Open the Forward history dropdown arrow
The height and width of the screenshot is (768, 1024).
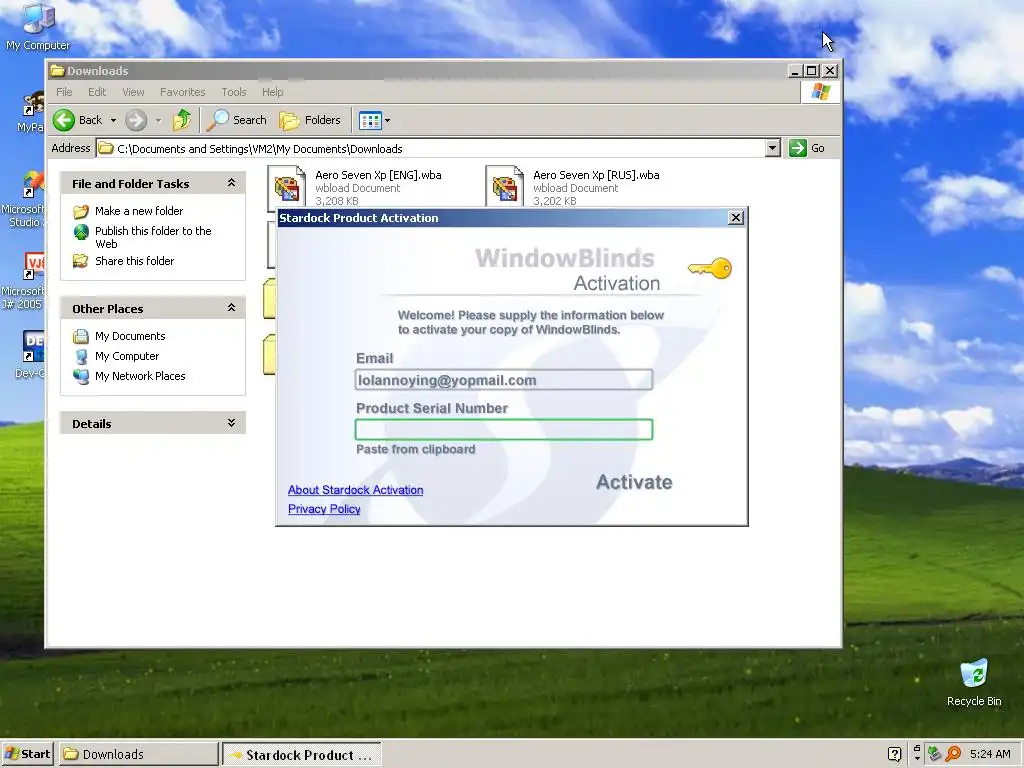158,120
